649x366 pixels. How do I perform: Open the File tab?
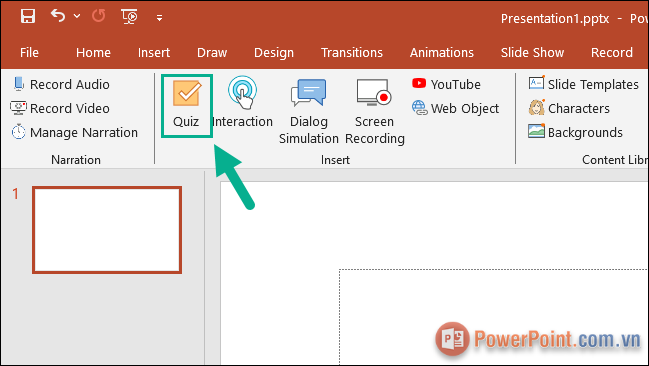coord(29,53)
